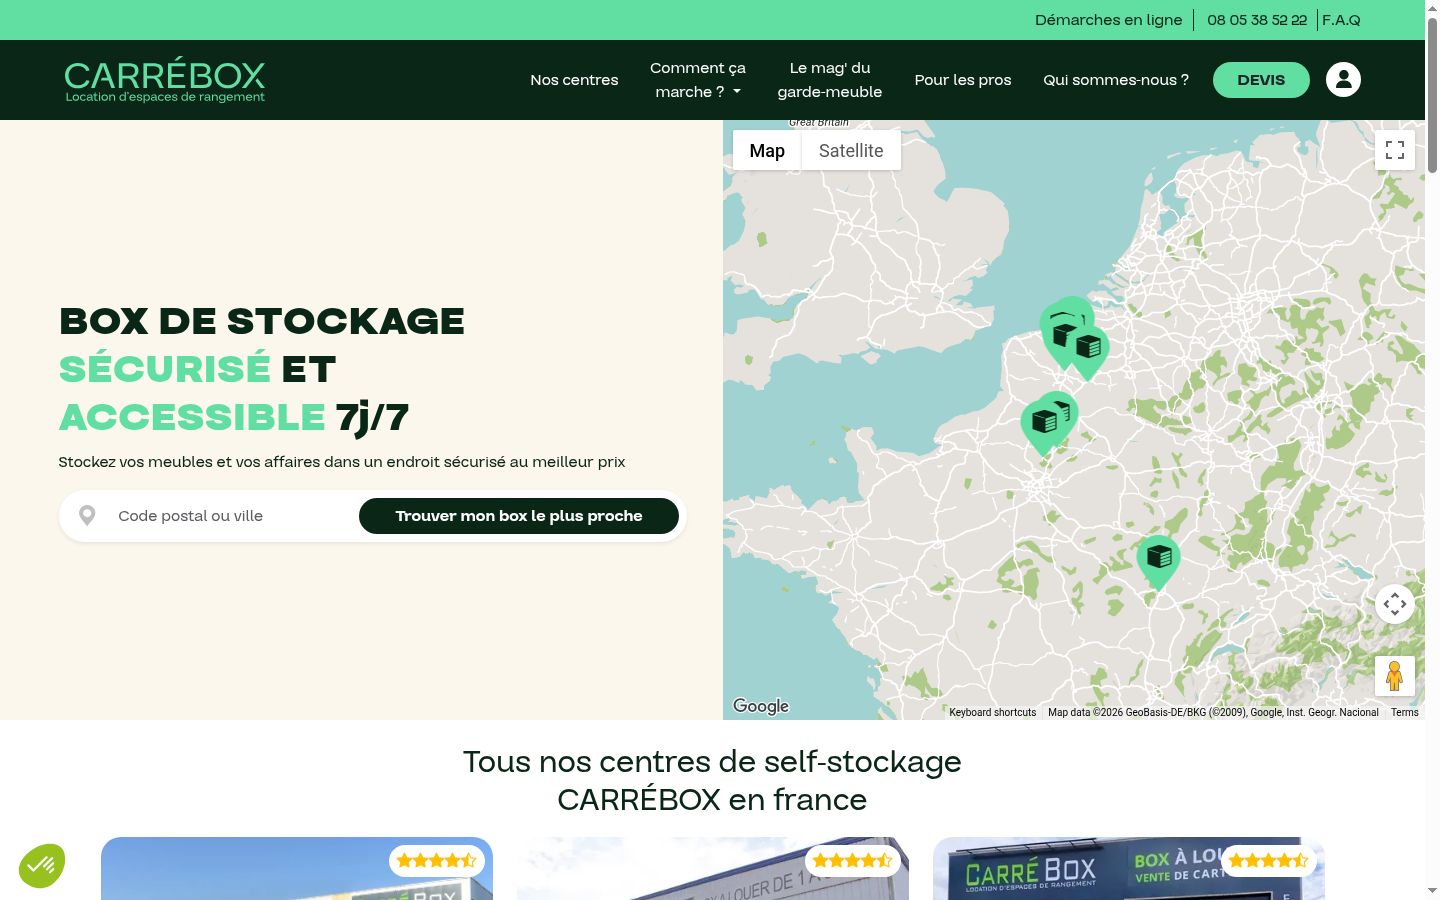
Task: Switch to the Satellite map view
Action: [851, 150]
